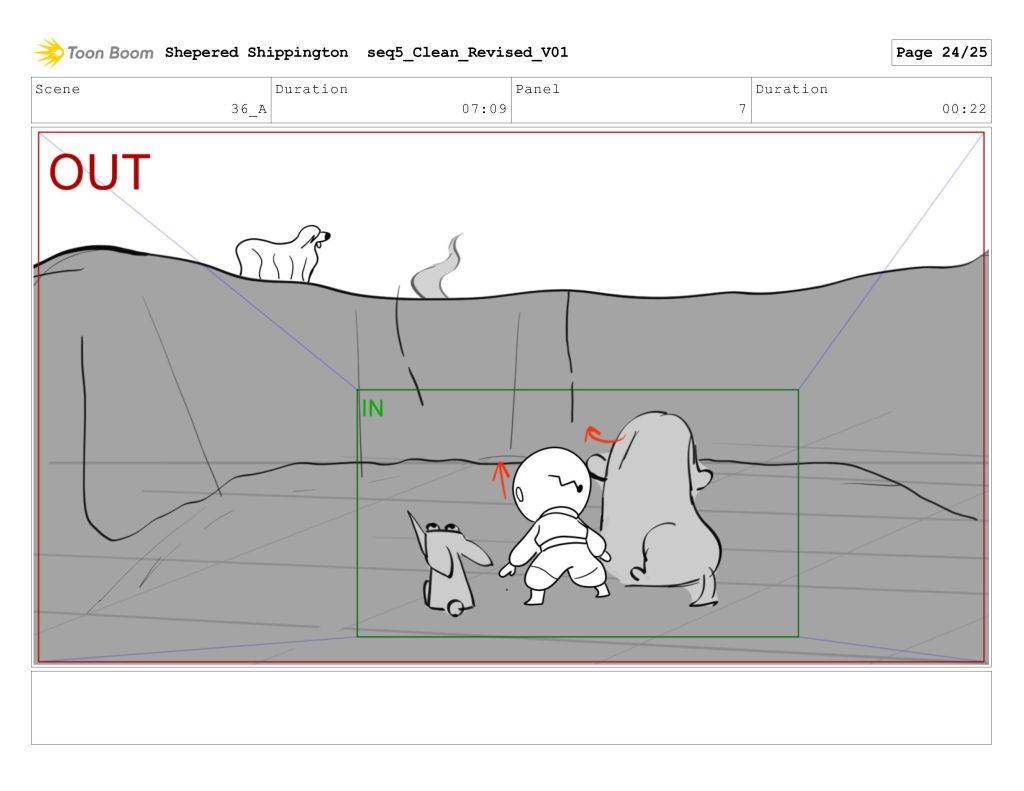
Task: Click the green IN camera frame label
Action: point(372,408)
